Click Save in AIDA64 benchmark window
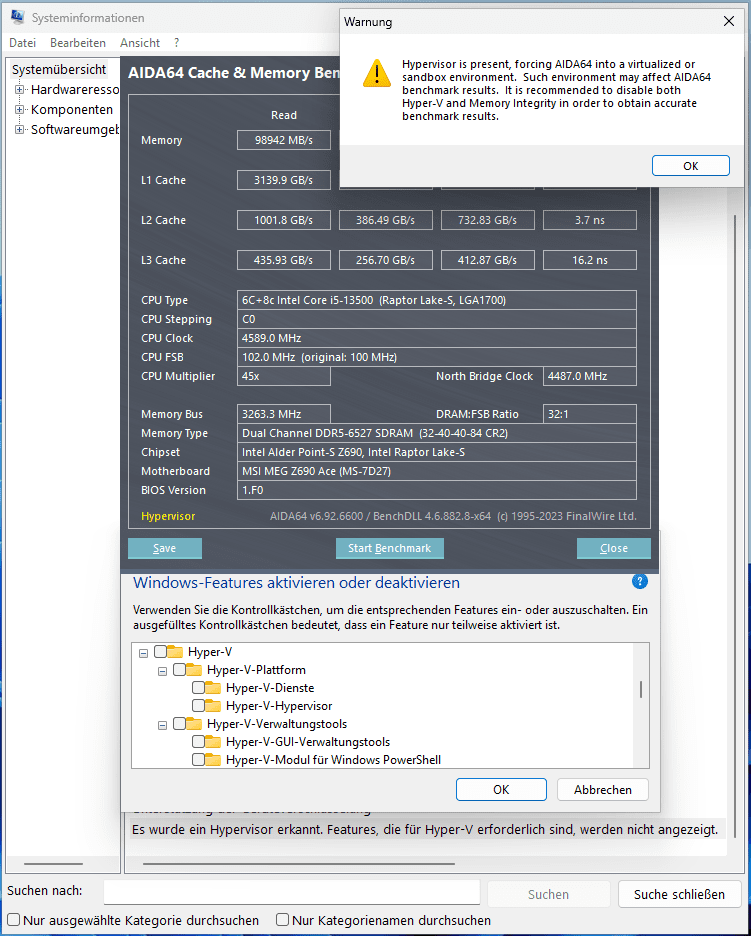The width and height of the screenshot is (751, 936). click(x=165, y=548)
